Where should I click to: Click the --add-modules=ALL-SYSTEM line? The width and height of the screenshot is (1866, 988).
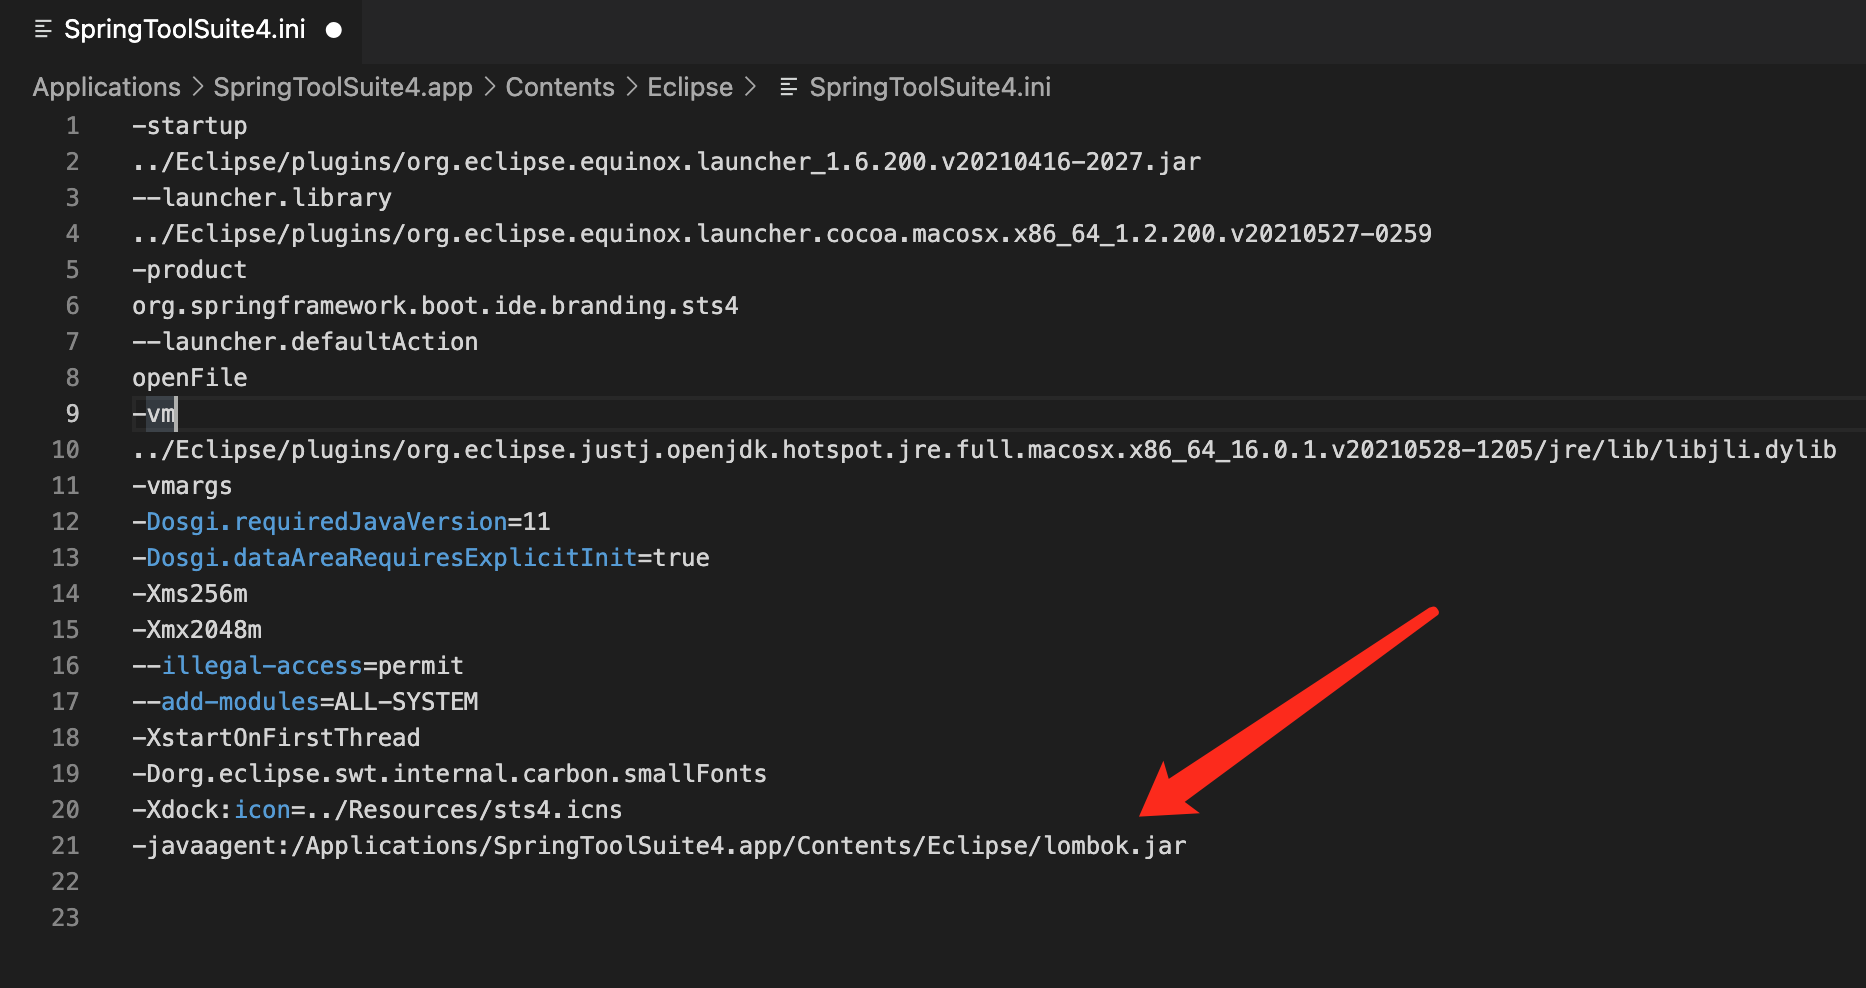(305, 702)
